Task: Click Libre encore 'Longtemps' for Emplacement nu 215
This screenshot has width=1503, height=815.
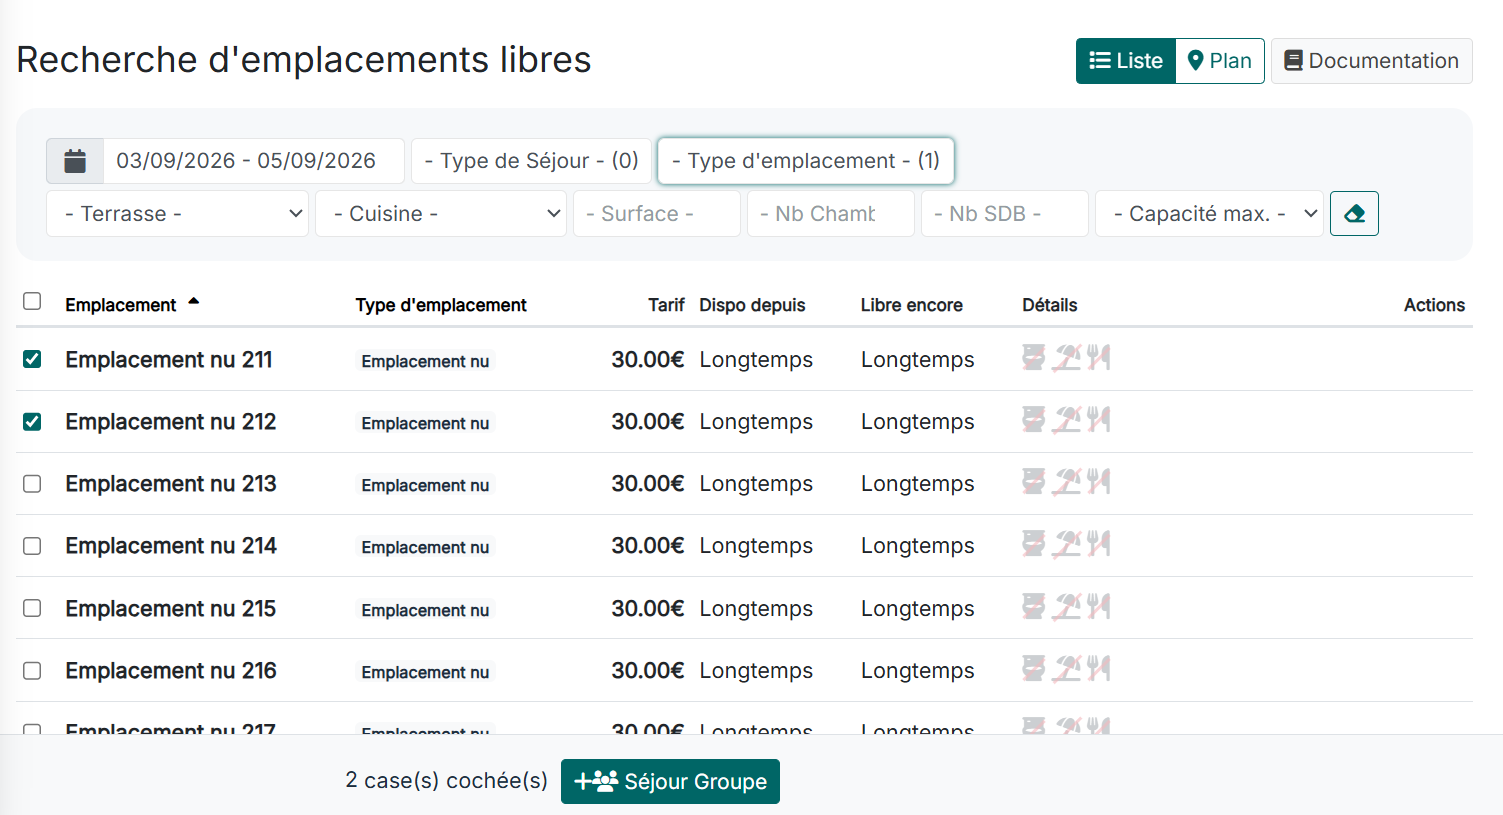Action: click(x=917, y=609)
